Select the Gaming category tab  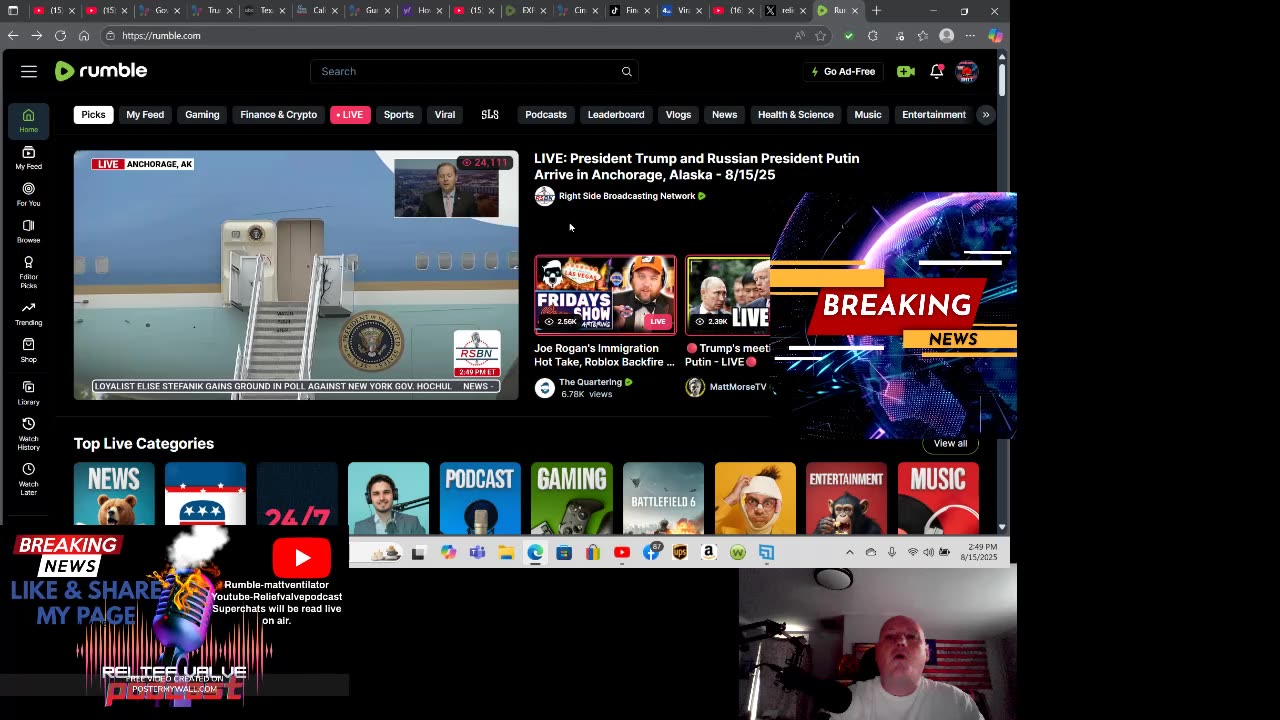(x=202, y=114)
